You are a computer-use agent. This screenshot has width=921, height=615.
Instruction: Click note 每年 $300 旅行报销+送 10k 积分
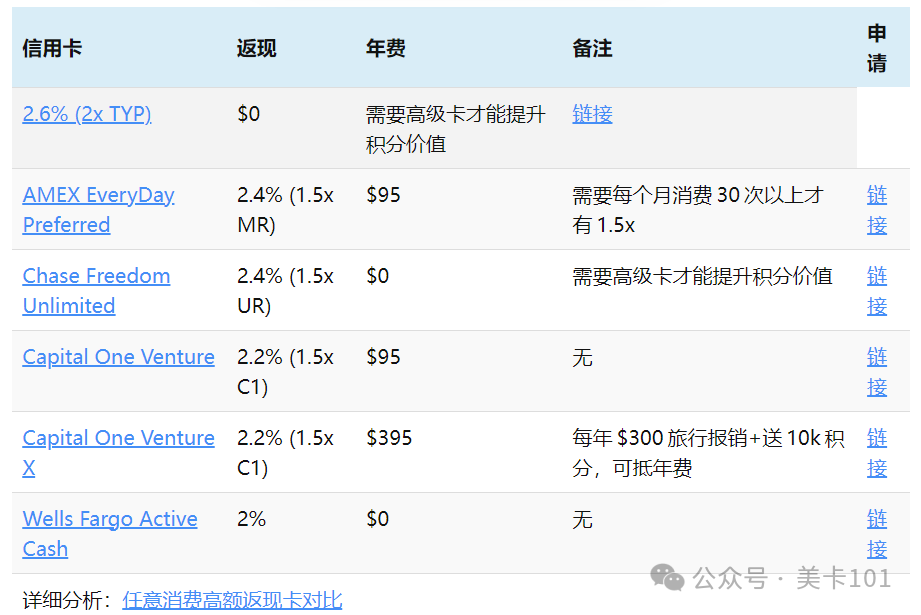(x=708, y=453)
